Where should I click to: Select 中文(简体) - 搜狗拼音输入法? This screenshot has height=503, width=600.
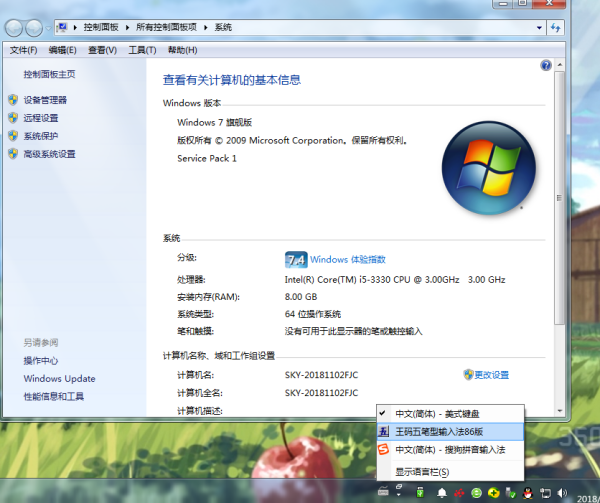(x=450, y=450)
